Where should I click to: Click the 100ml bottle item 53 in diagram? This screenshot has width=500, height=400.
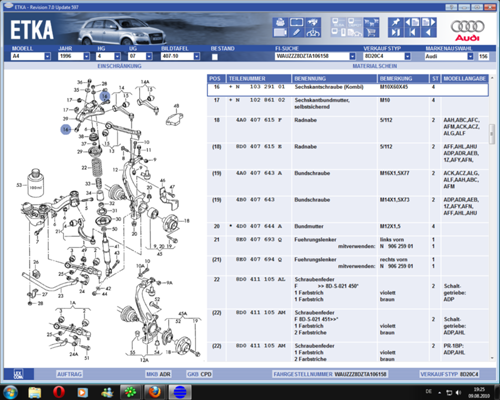tap(35, 183)
